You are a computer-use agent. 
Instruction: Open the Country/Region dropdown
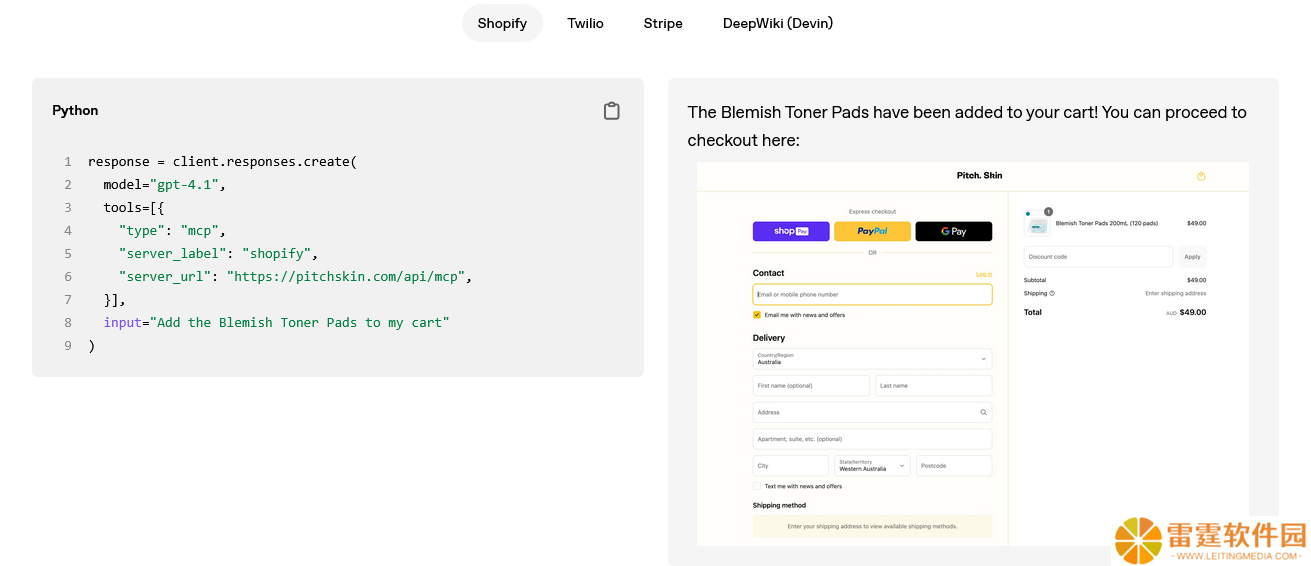coord(872,358)
